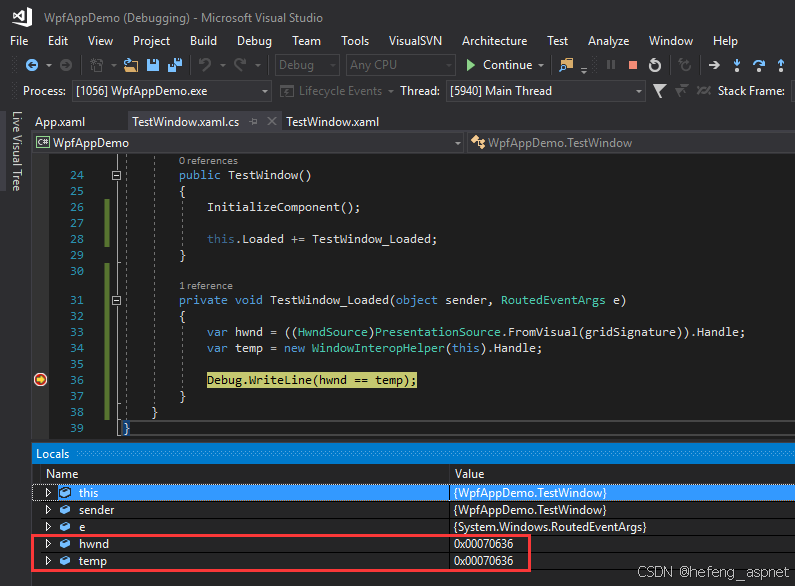Select the hwnd value 0x00070636
This screenshot has width=795, height=586.
tap(483, 544)
